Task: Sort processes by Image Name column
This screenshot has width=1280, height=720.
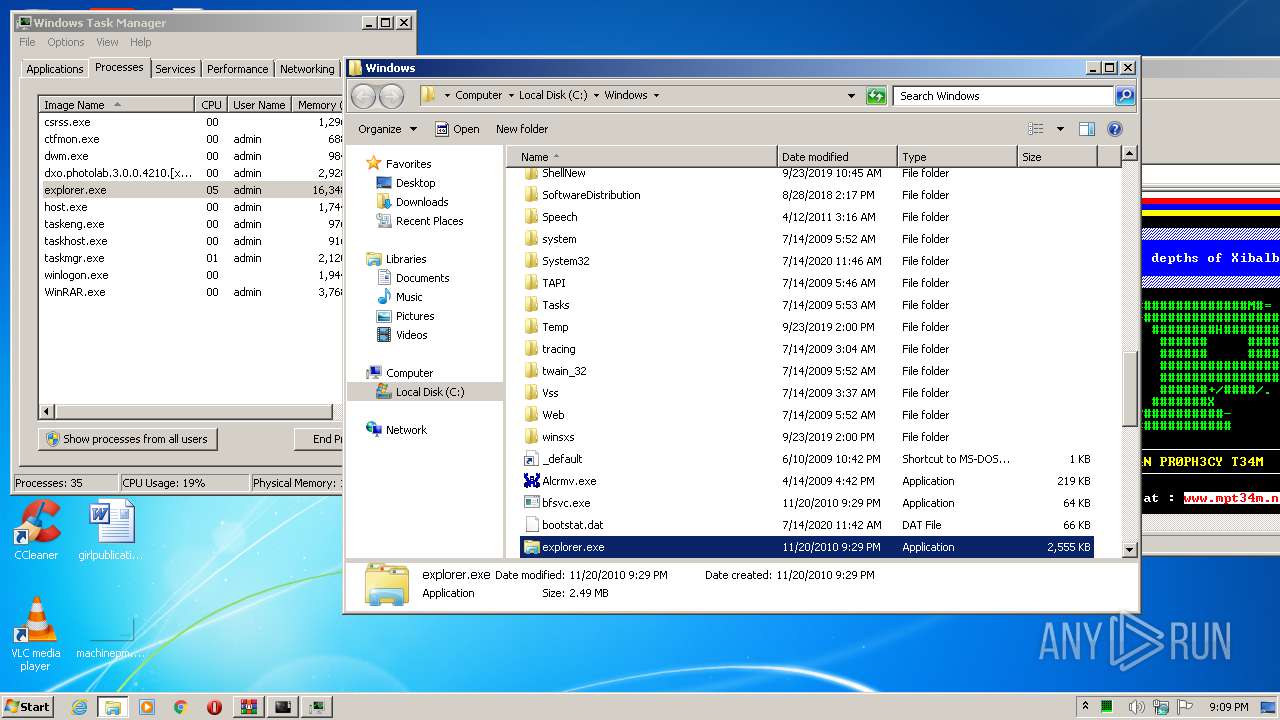Action: click(x=117, y=104)
